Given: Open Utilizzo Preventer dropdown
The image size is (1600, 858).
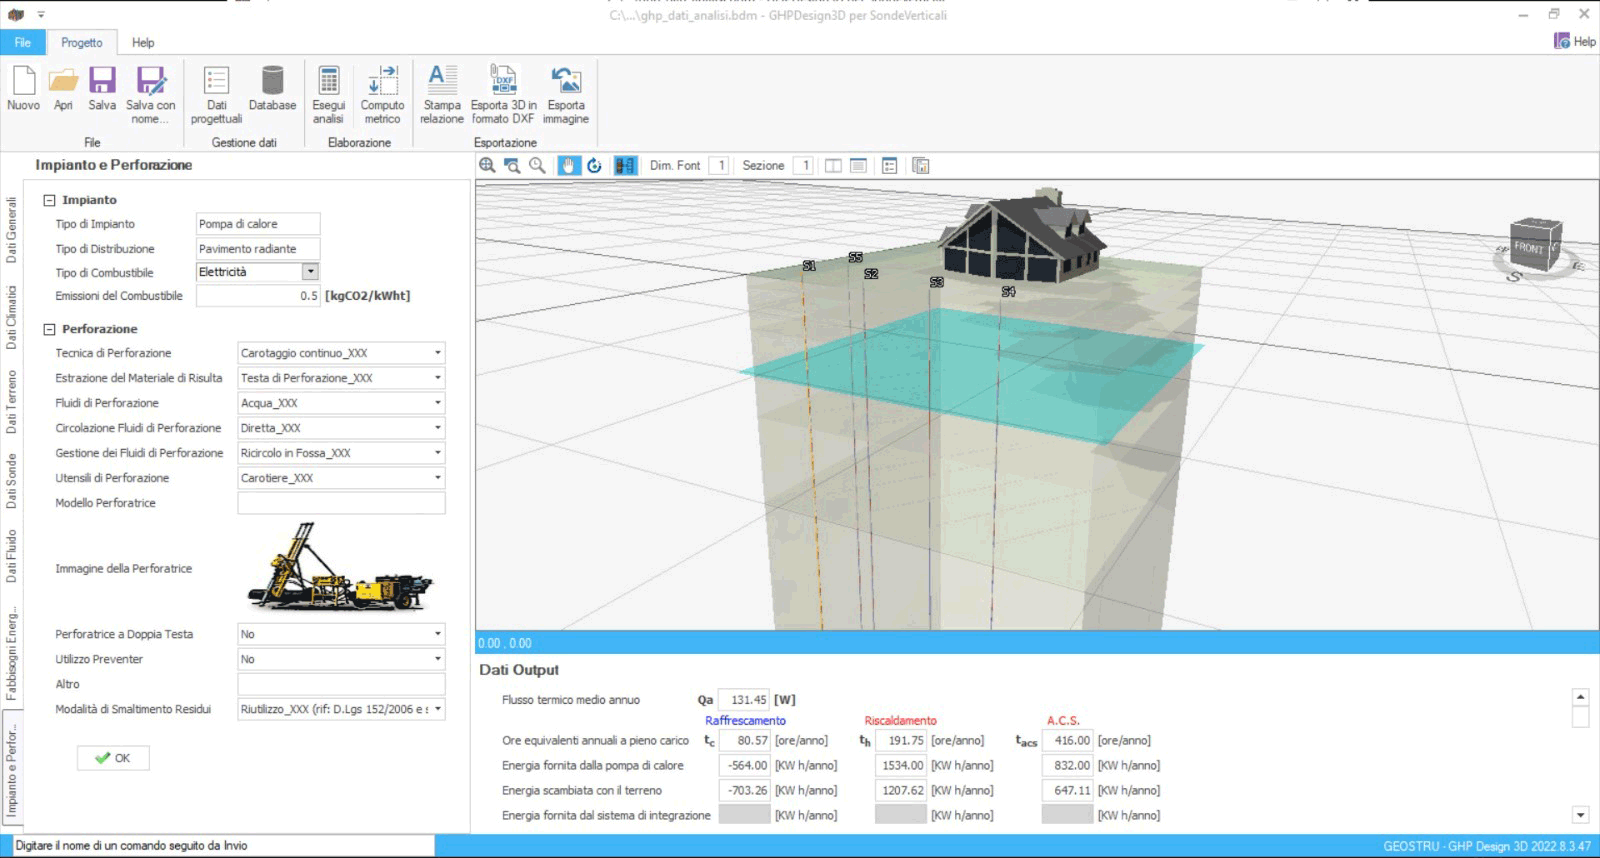Looking at the screenshot, I should 437,659.
